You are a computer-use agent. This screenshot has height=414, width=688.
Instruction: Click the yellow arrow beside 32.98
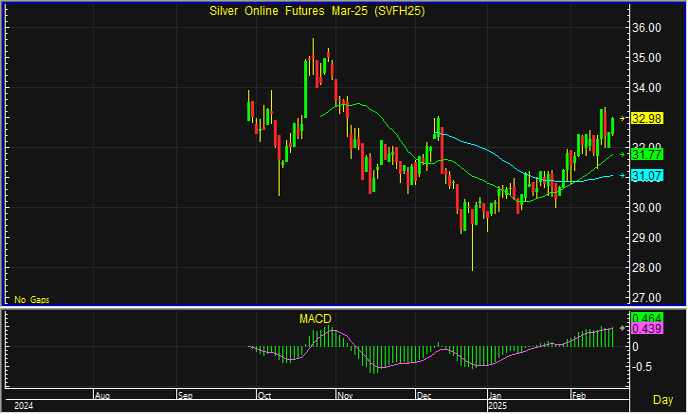click(x=623, y=119)
